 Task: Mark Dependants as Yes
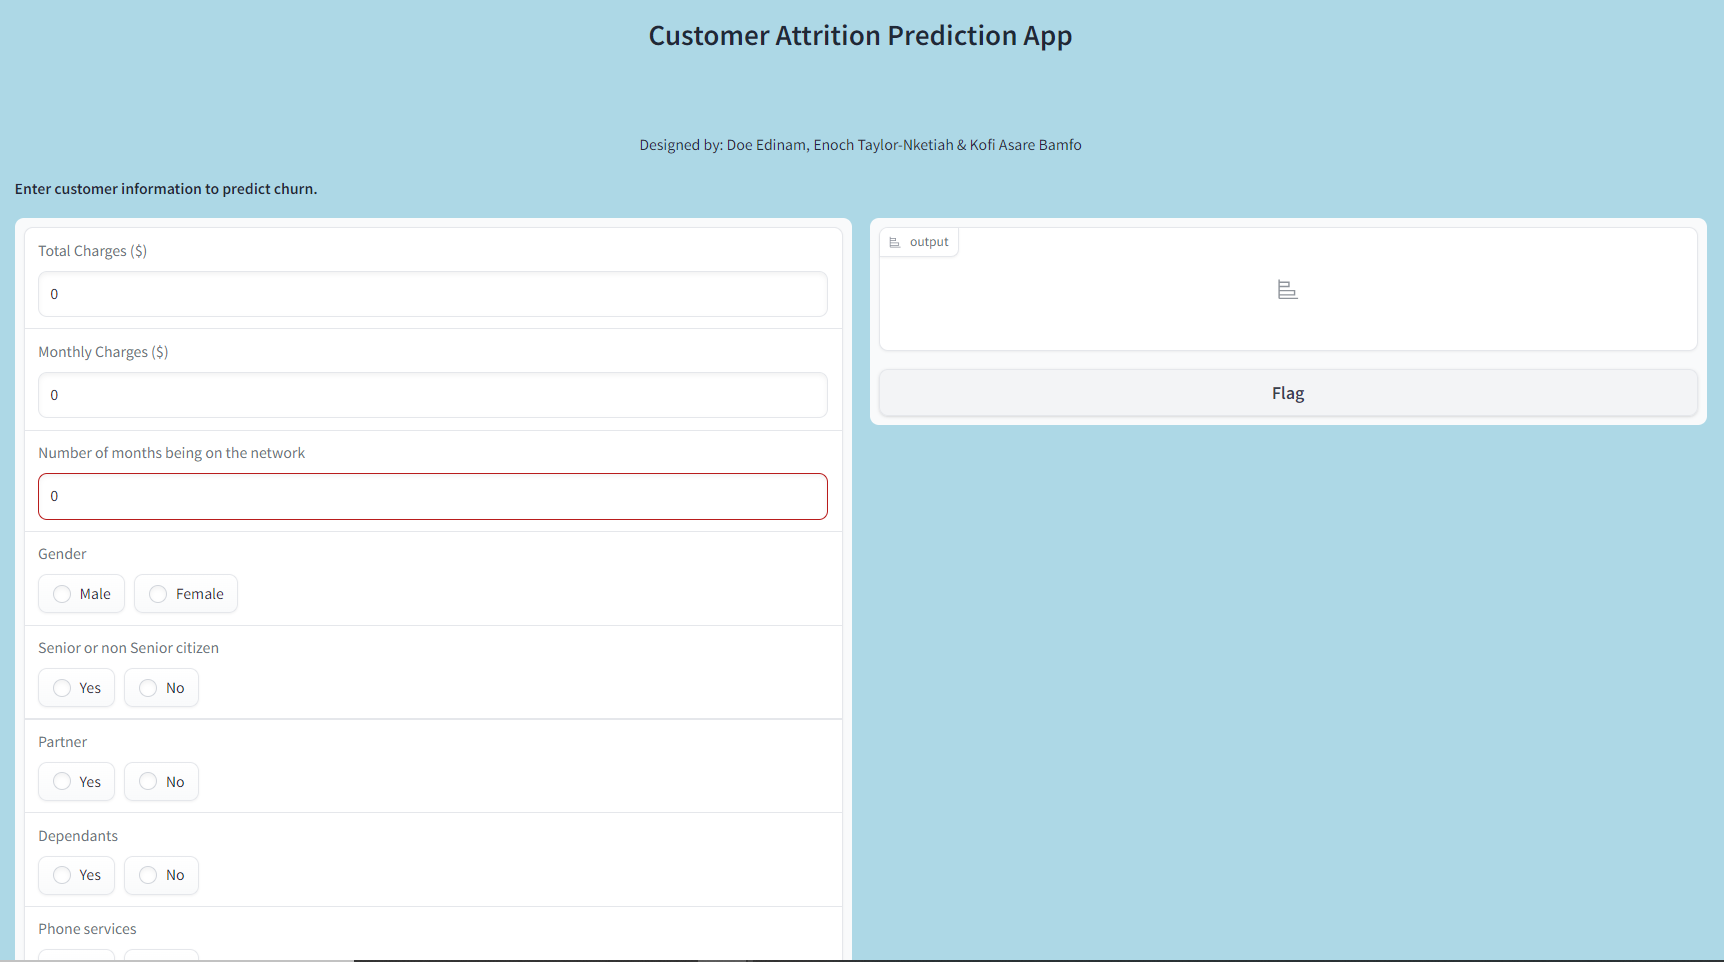coord(76,875)
